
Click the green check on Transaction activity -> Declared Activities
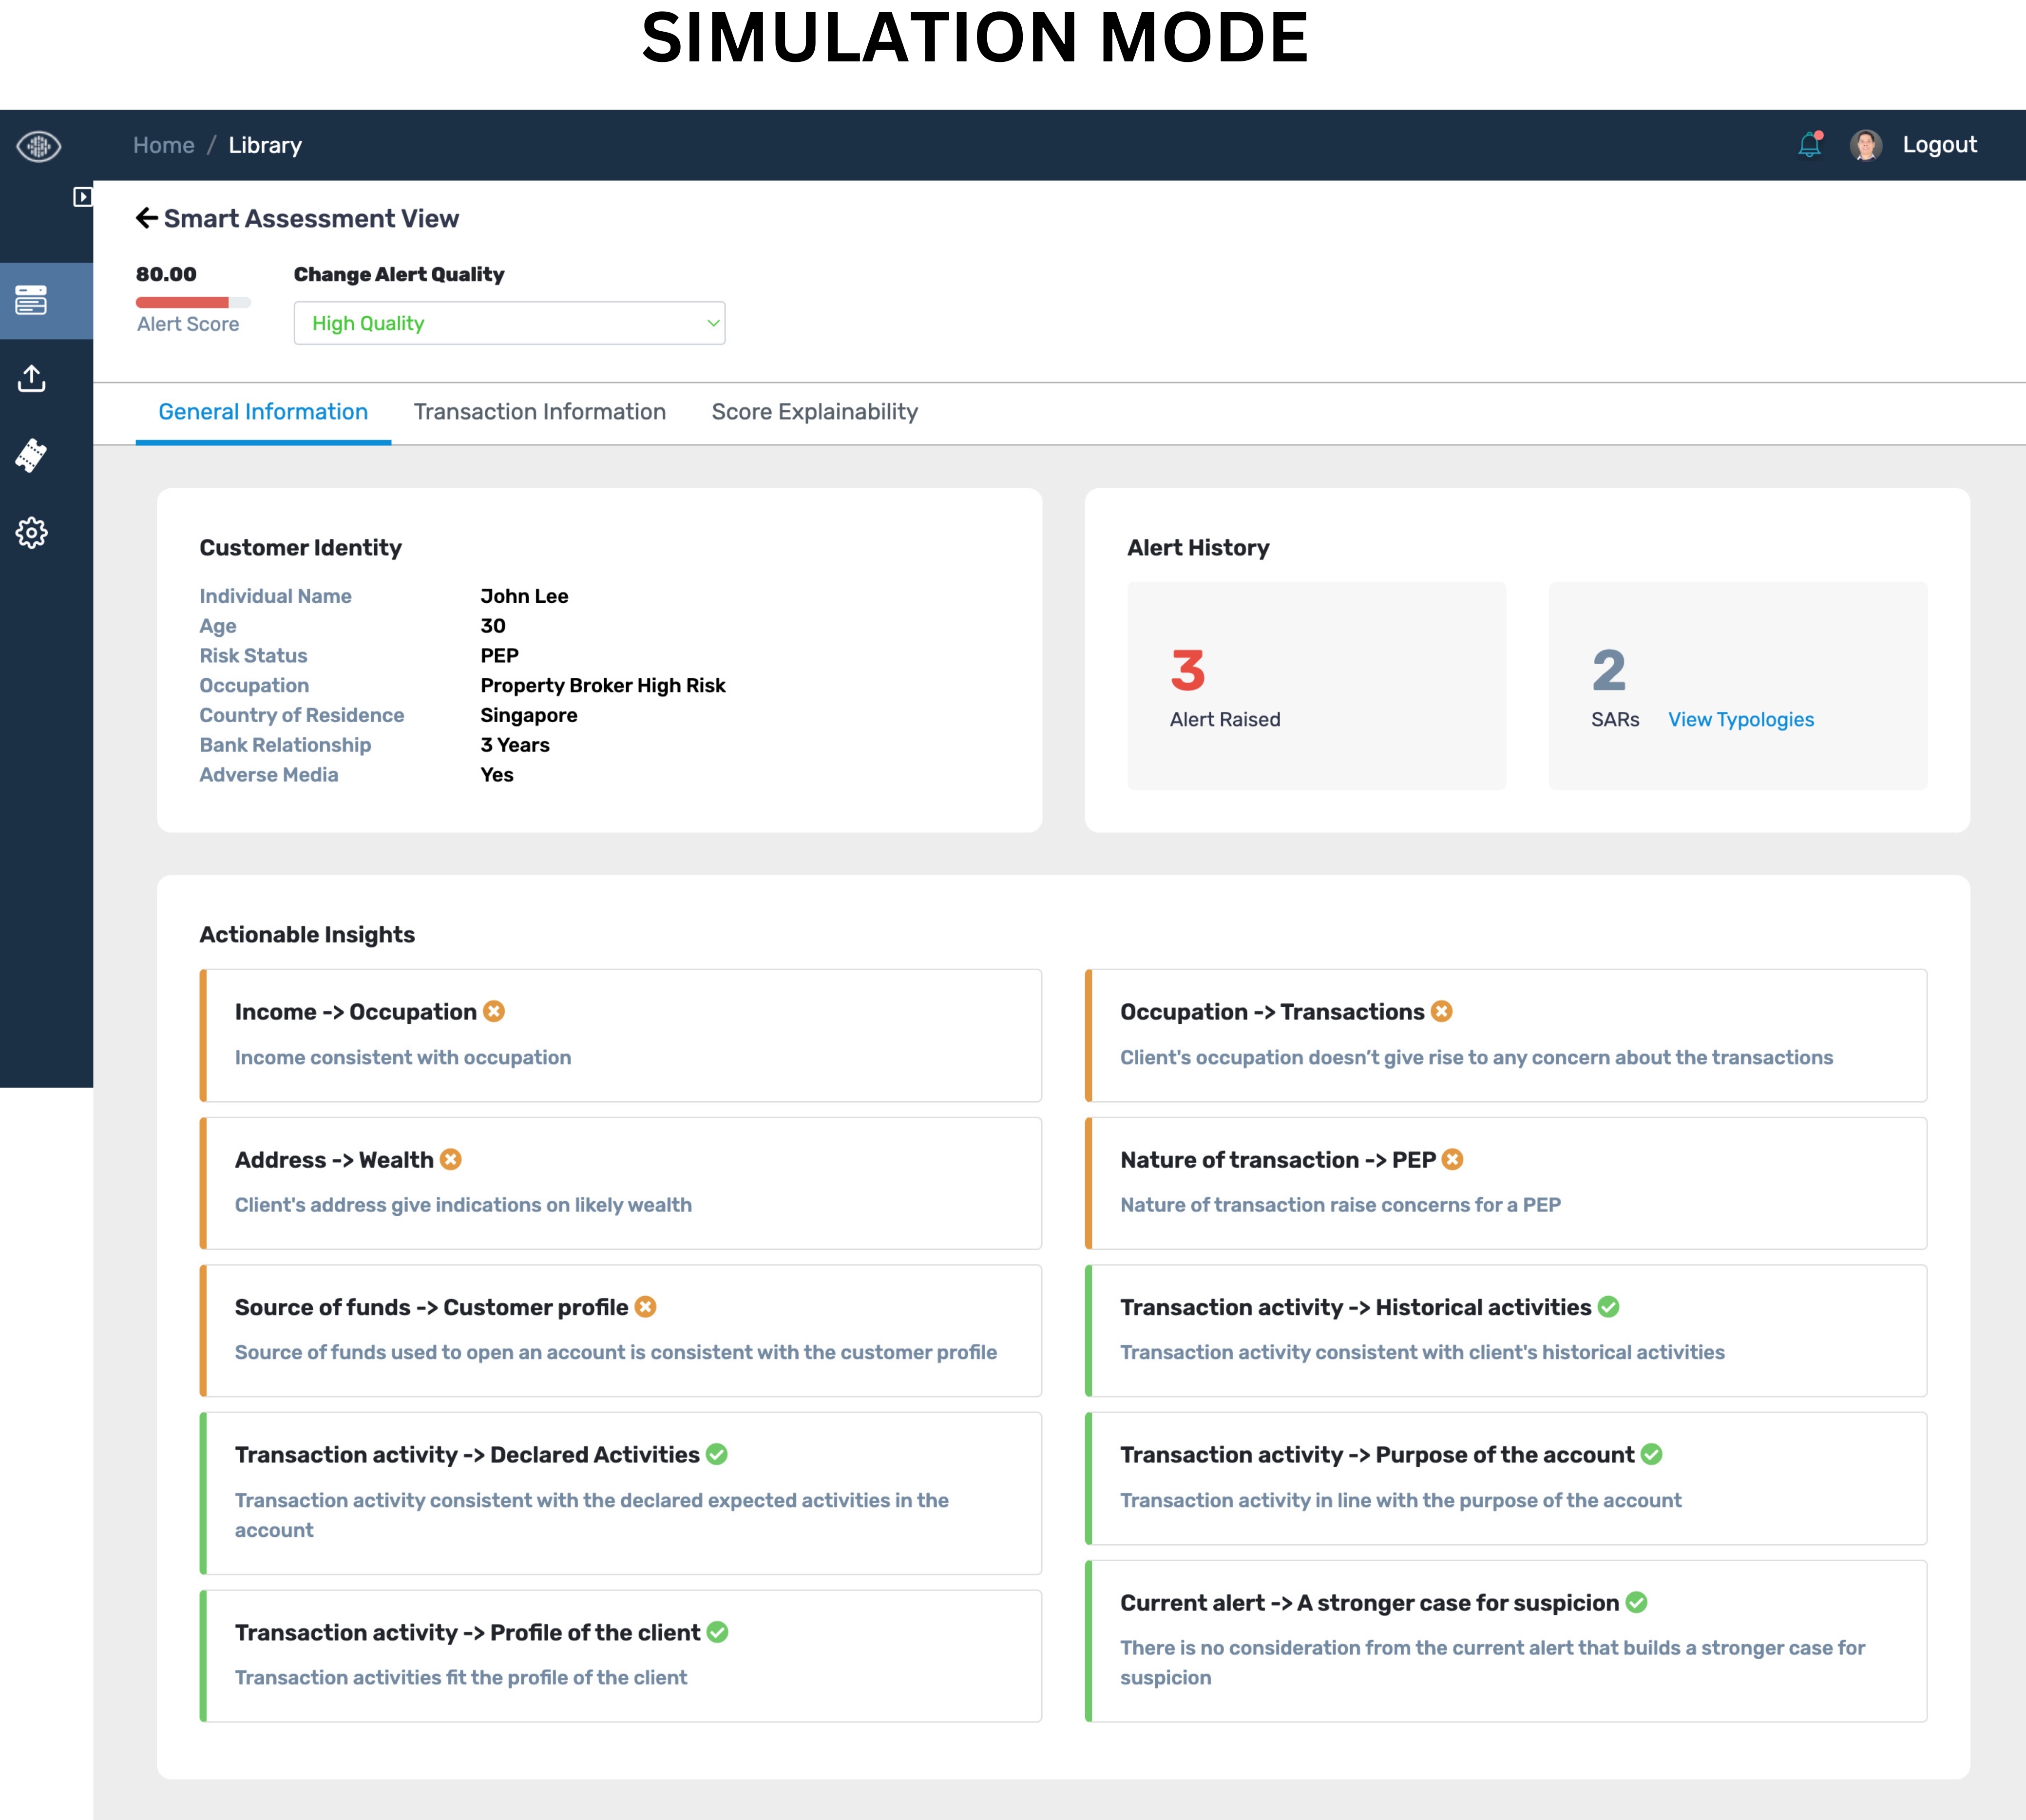click(717, 1454)
